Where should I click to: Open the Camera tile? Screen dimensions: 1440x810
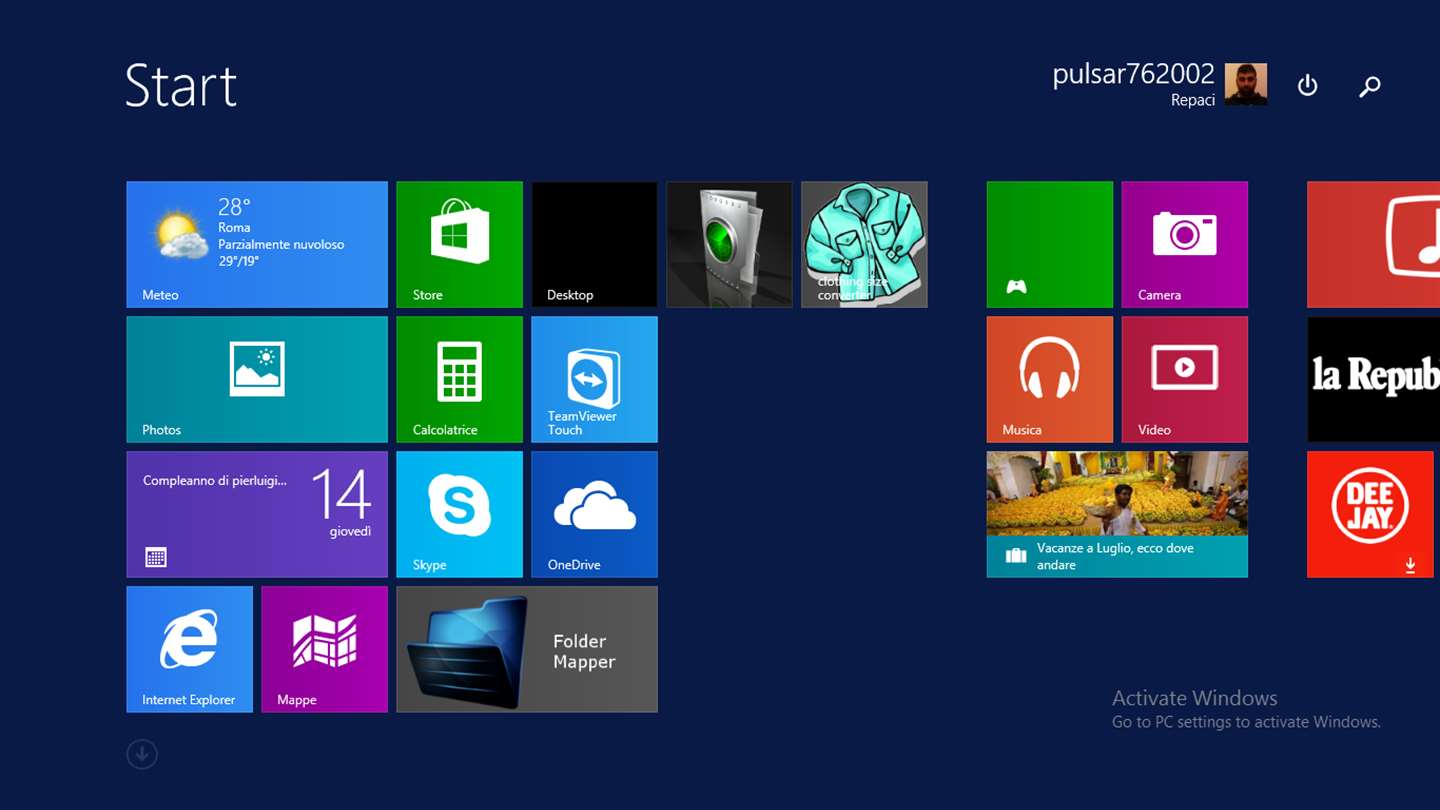(x=1184, y=244)
